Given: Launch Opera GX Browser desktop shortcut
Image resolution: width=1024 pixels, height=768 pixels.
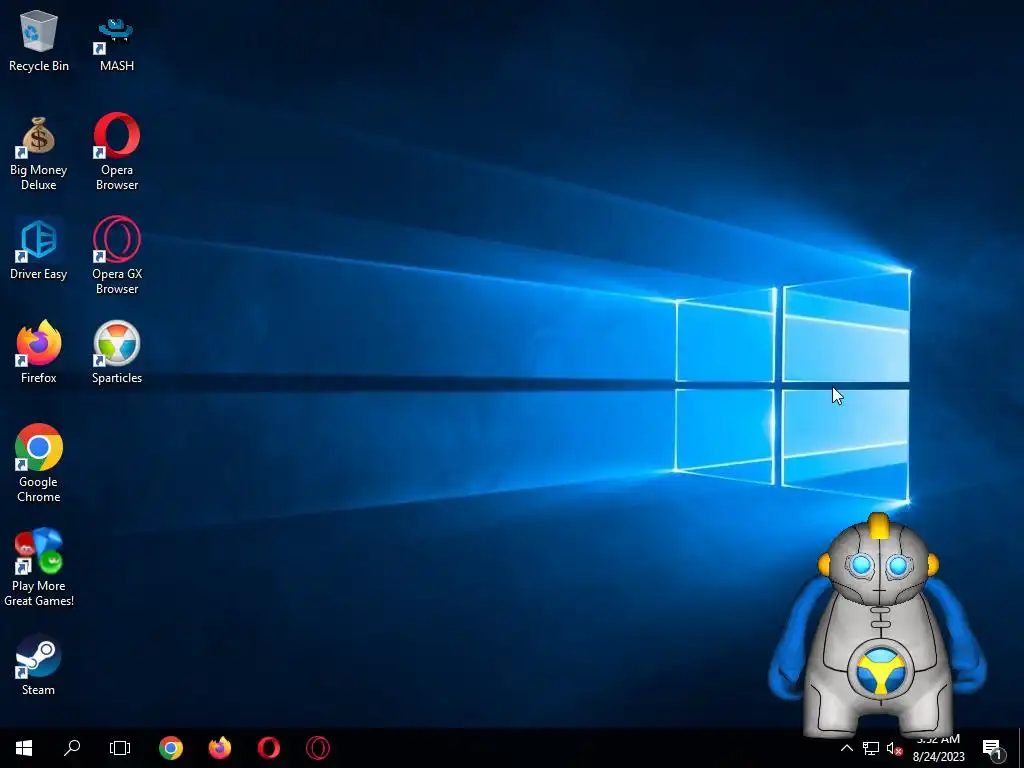Looking at the screenshot, I should (x=117, y=256).
